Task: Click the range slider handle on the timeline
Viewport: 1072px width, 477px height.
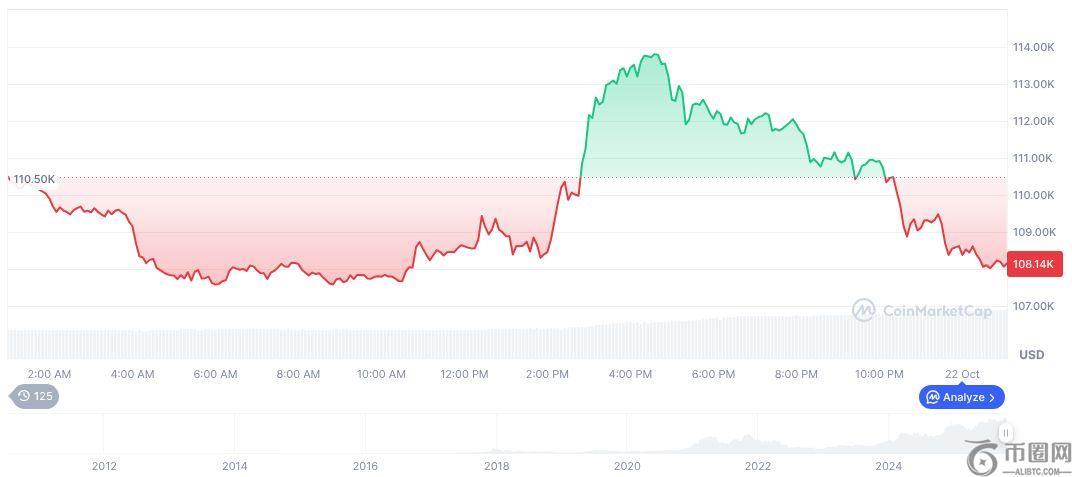Action: [1006, 433]
